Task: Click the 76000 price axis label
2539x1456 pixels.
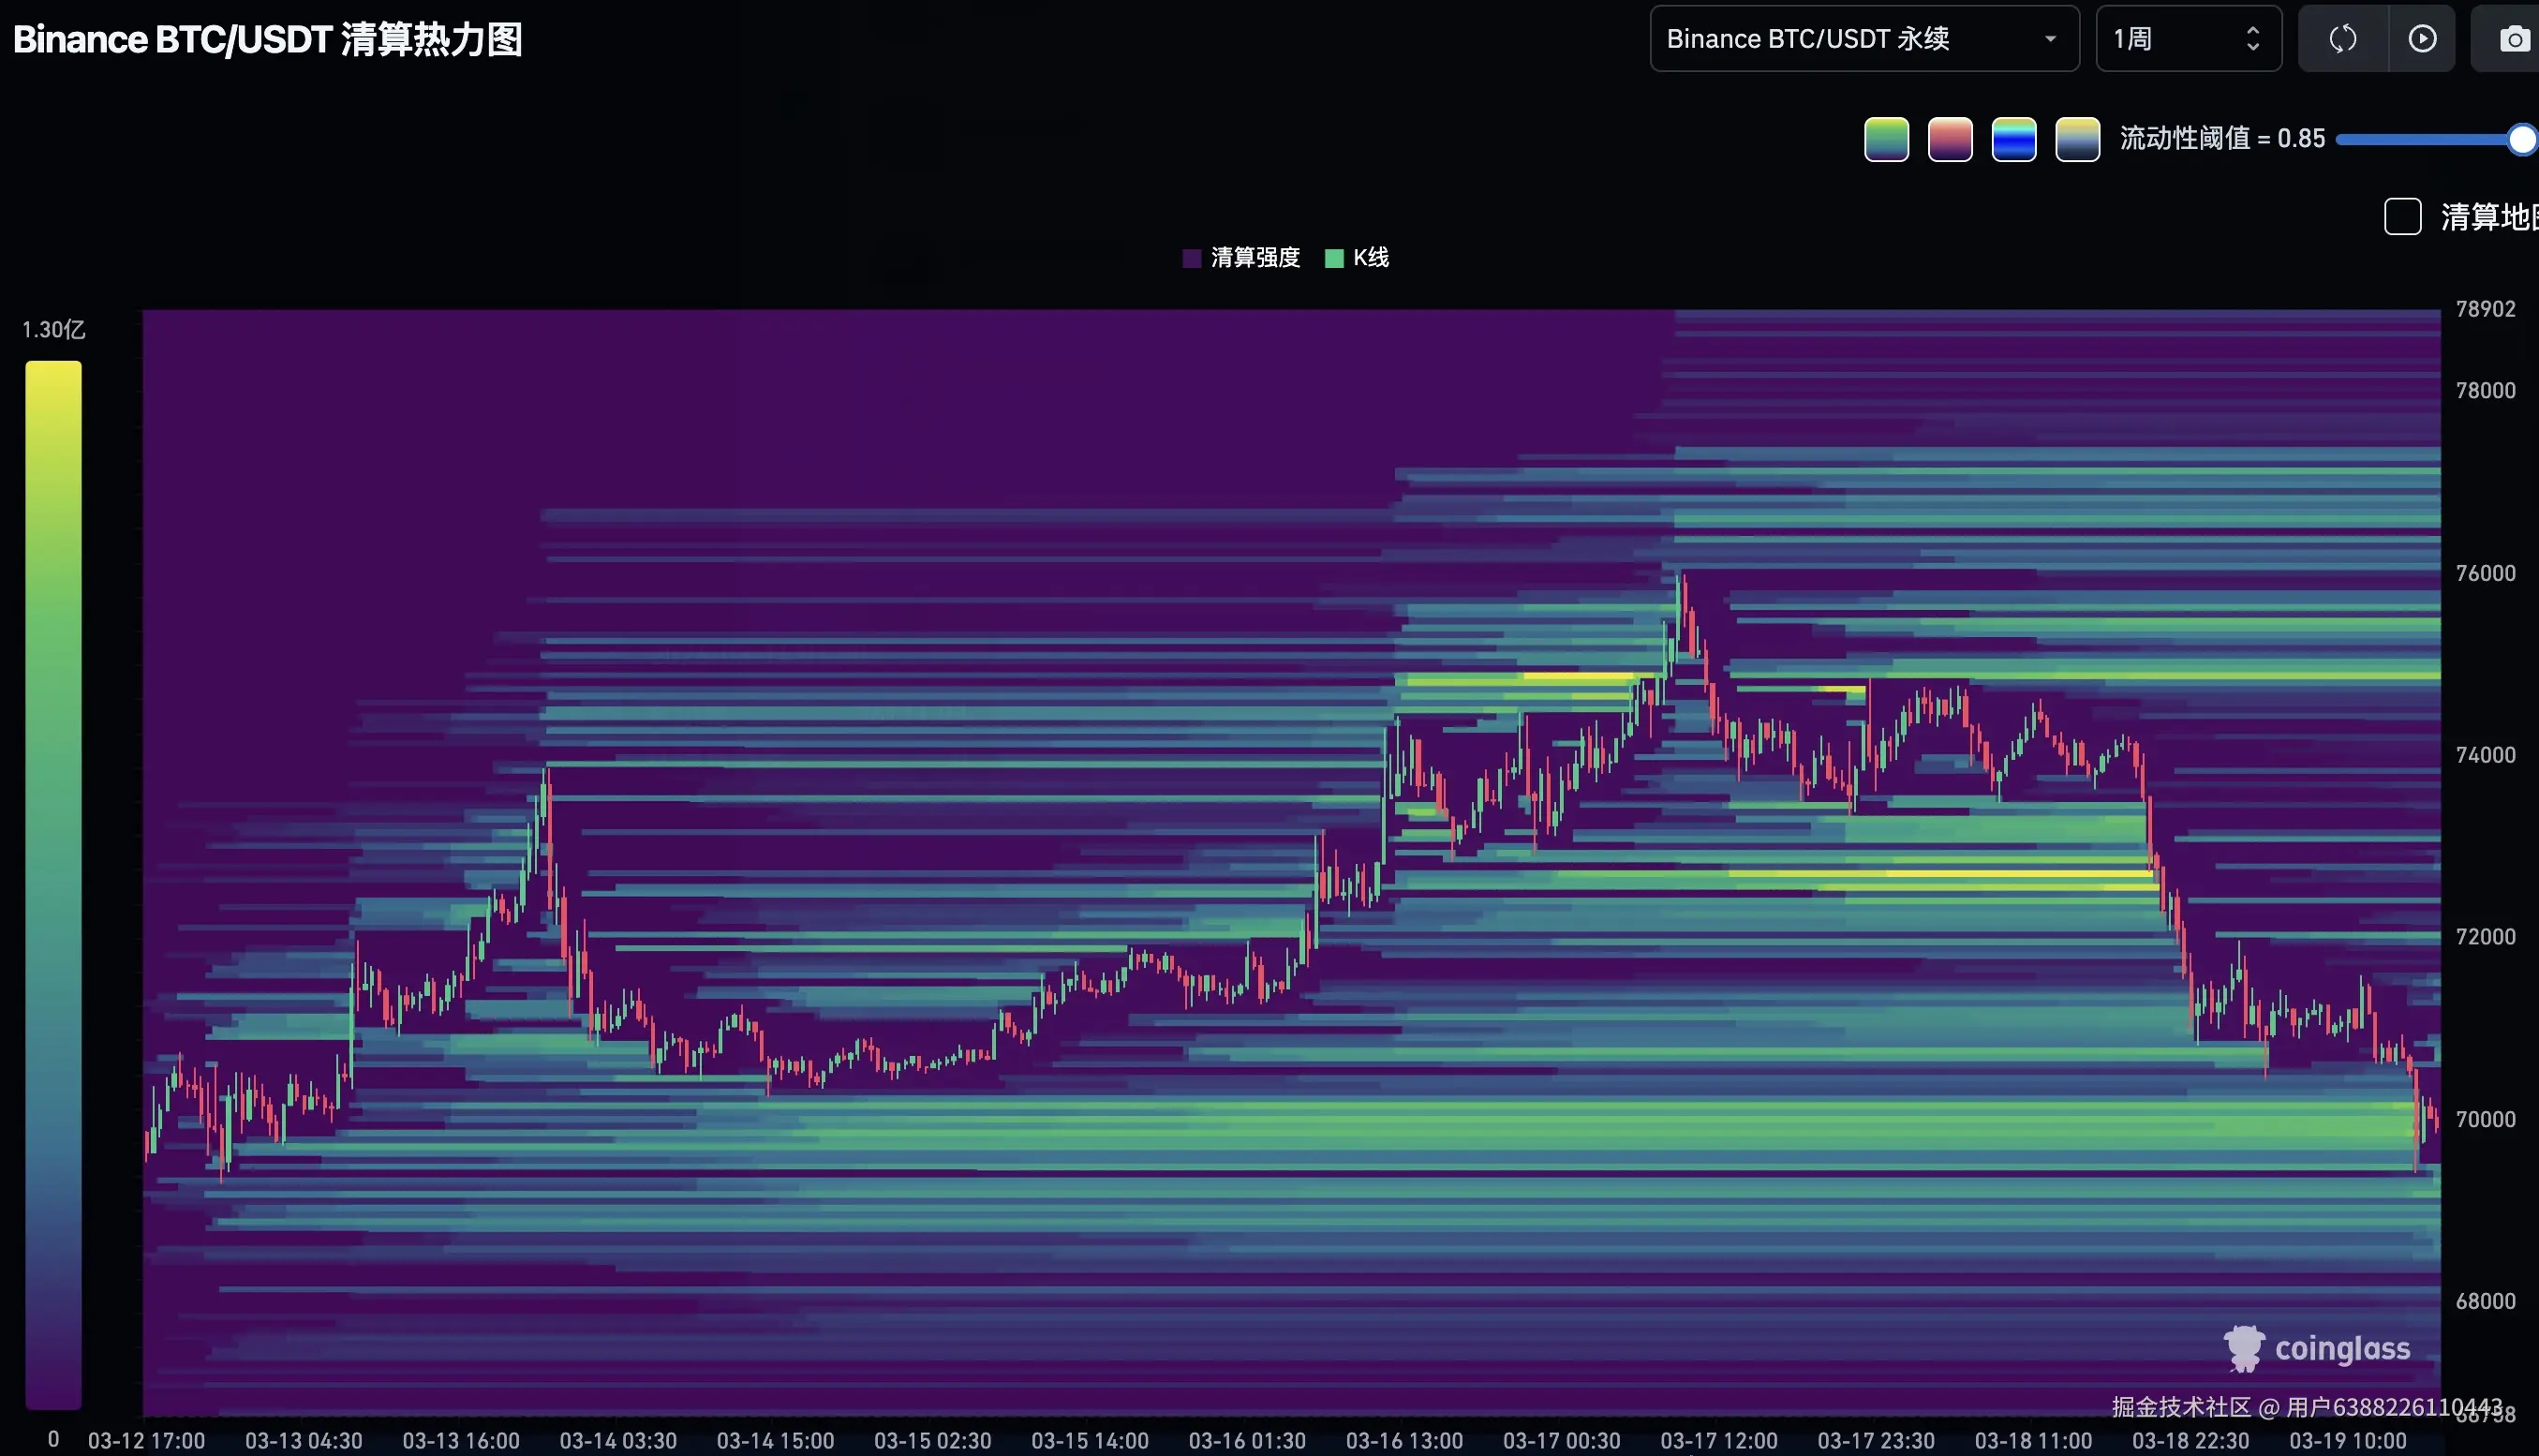Action: click(2484, 573)
